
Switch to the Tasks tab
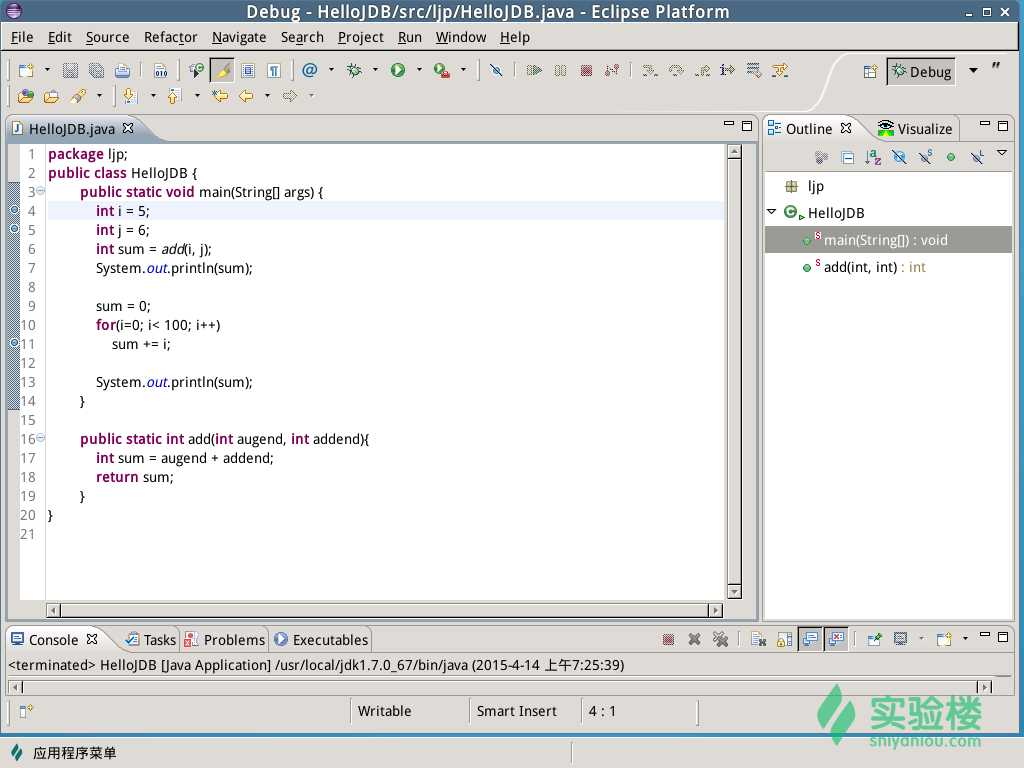click(x=151, y=639)
